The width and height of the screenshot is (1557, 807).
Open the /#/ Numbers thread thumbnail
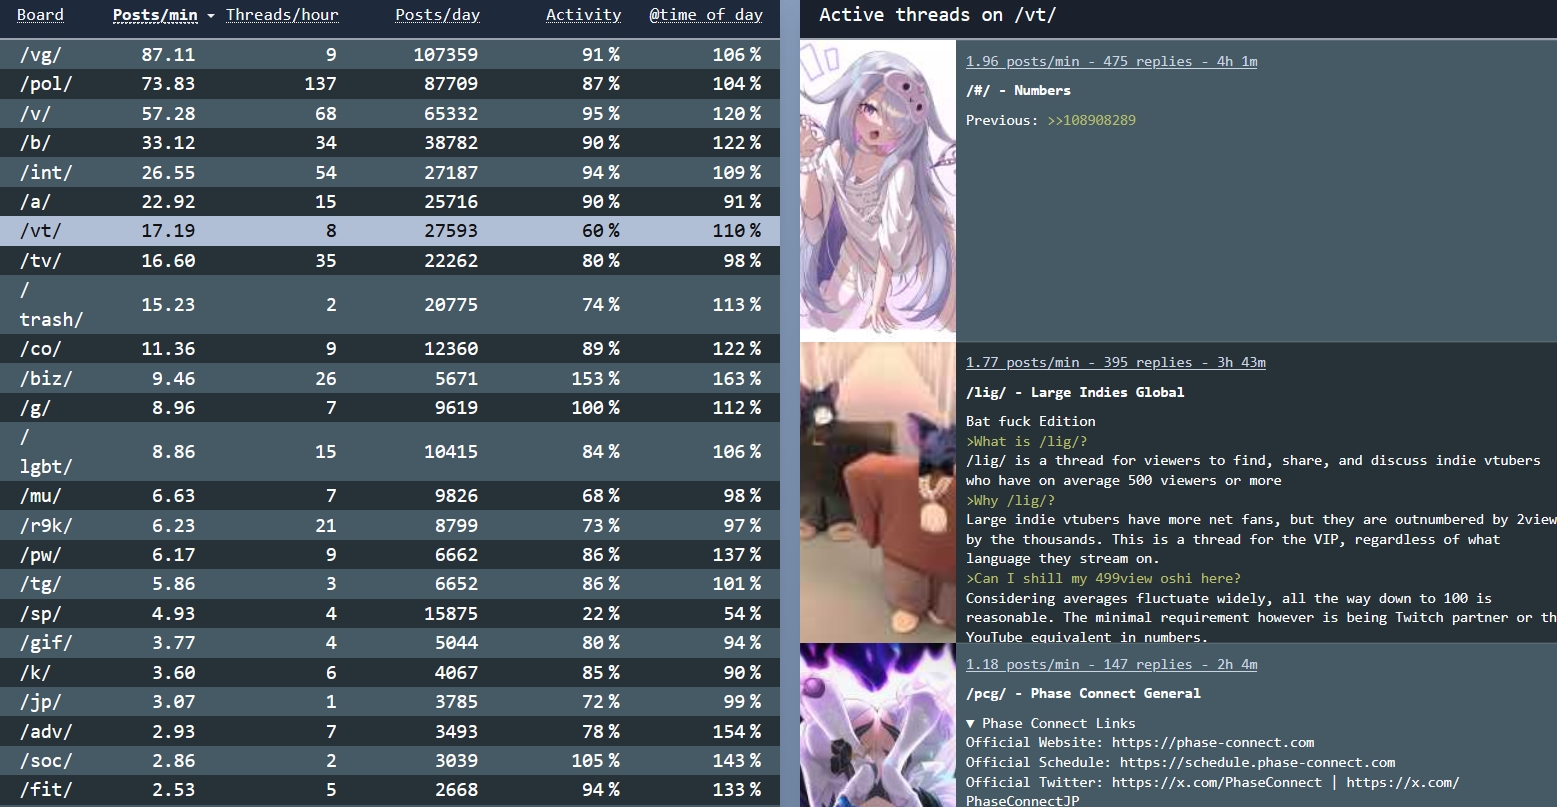click(x=878, y=190)
